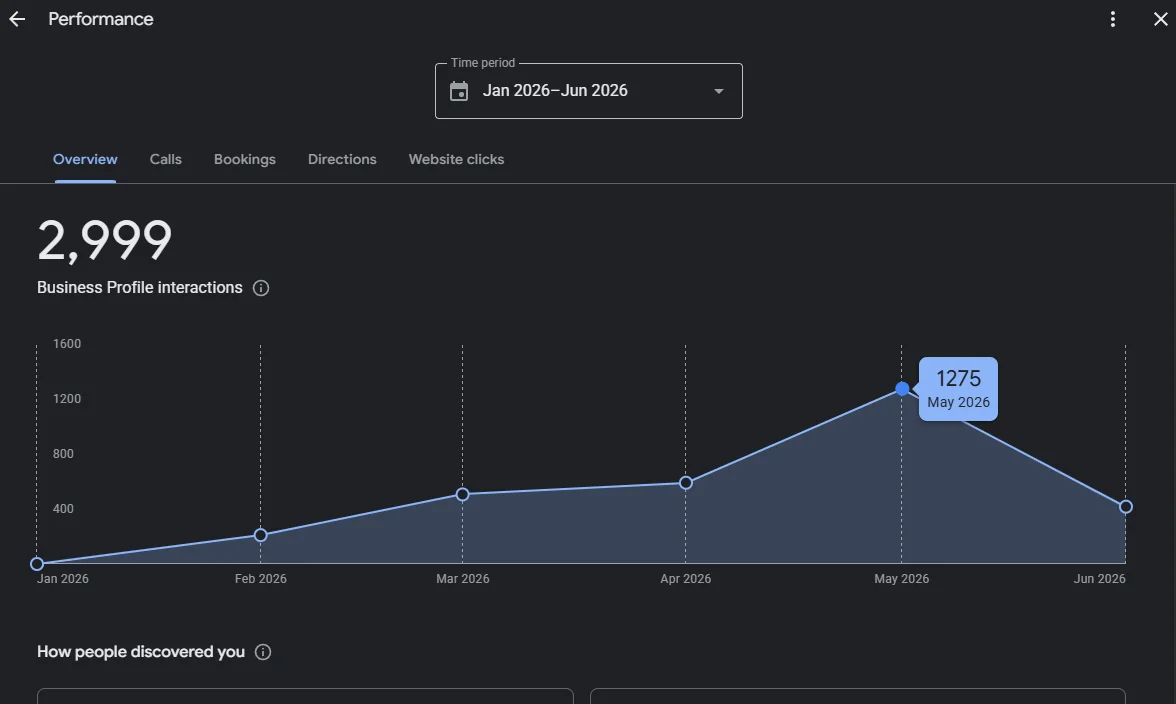Screen dimensions: 1176x704
Task: Open the three-dot more options menu
Action: click(x=1113, y=19)
